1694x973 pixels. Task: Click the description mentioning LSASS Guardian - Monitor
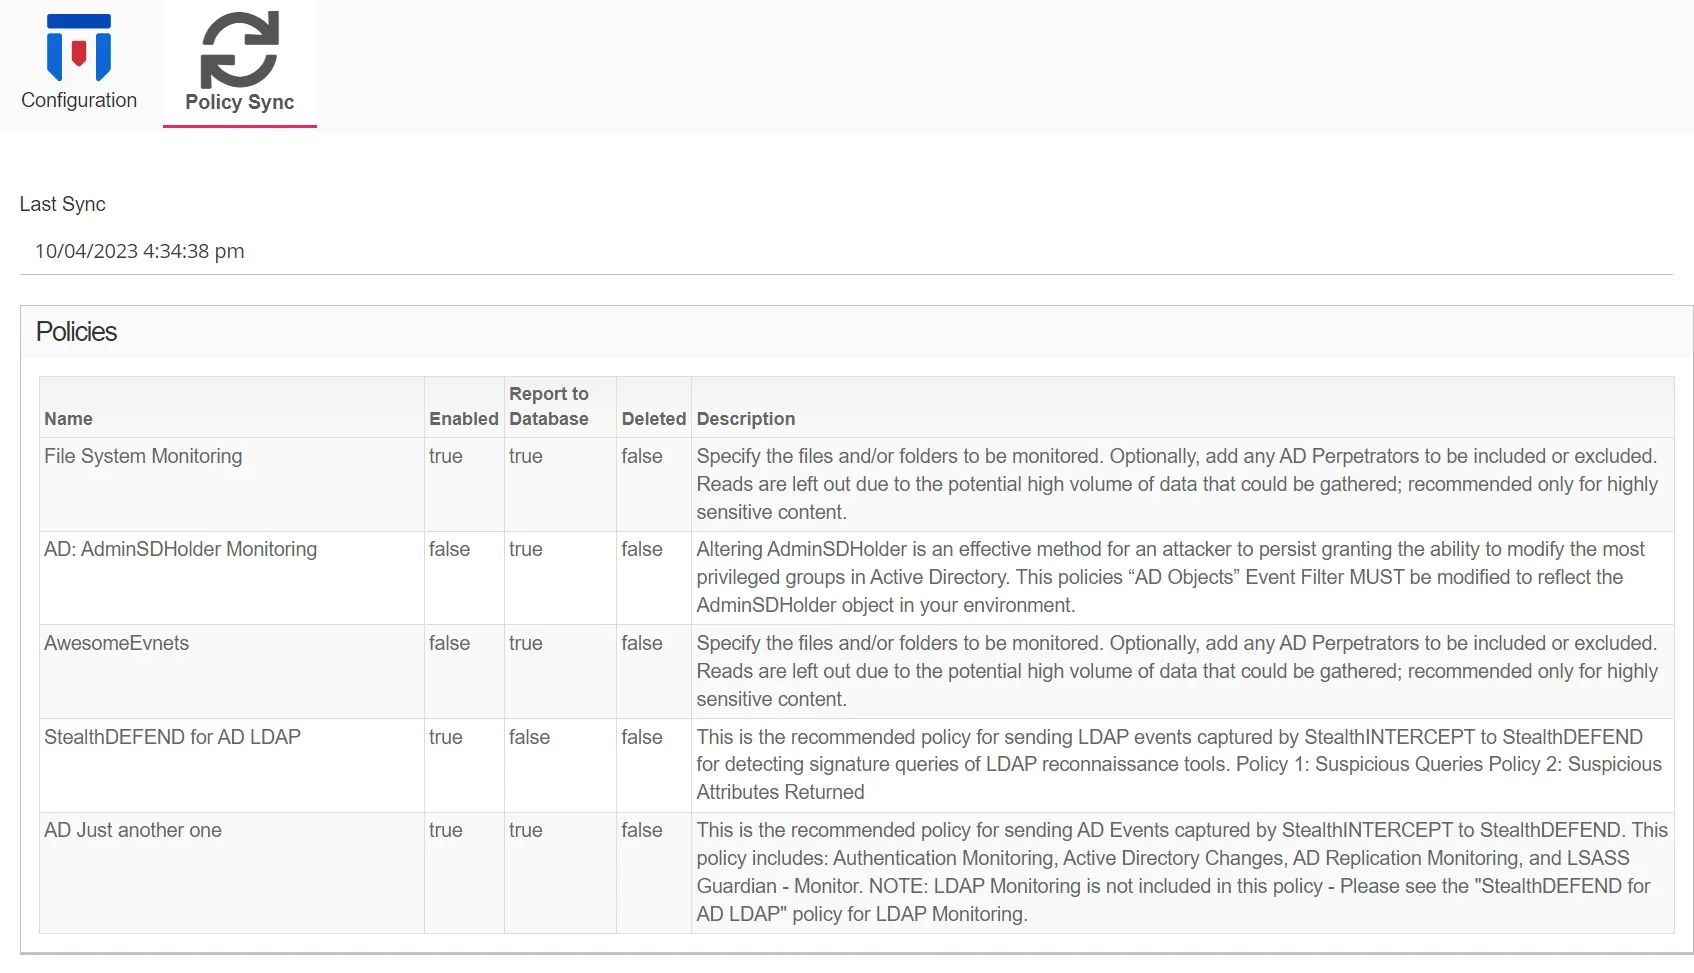tap(1182, 872)
